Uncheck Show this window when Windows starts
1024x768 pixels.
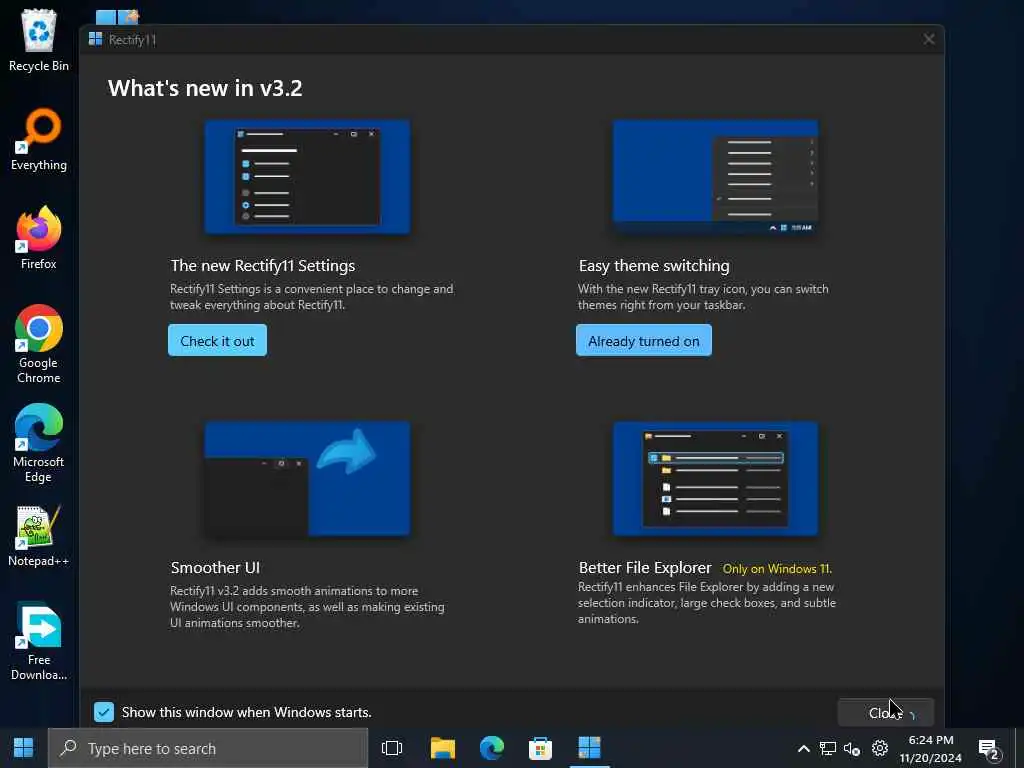[104, 712]
